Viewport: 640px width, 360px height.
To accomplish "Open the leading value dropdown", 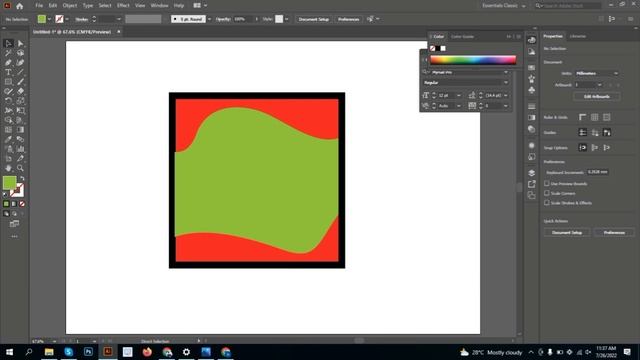I will [506, 96].
